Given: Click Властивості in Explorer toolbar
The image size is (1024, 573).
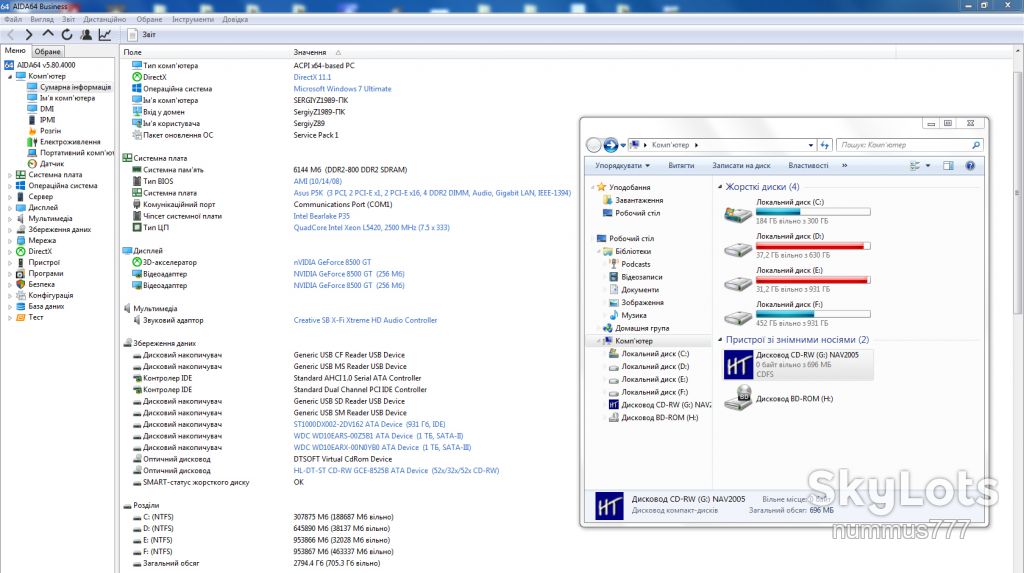Looking at the screenshot, I should click(x=808, y=166).
